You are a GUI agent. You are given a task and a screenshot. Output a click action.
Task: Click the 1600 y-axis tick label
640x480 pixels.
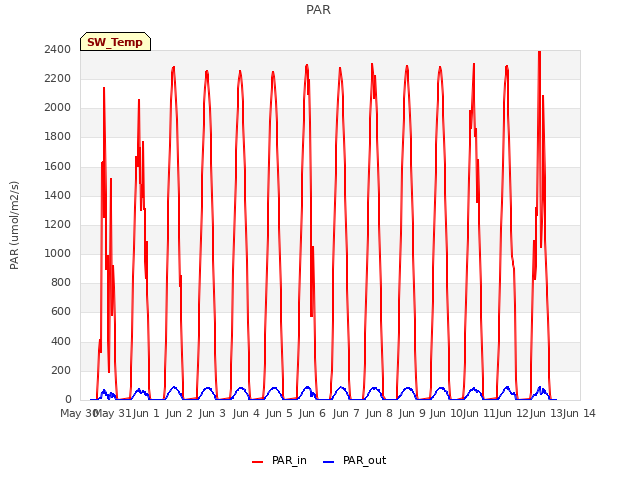[x=58, y=166]
